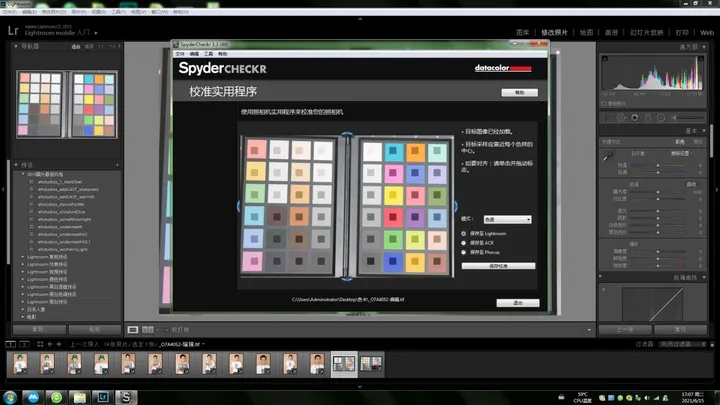This screenshot has width=720, height=405.
Task: Open SpyderCheckr Tools menu
Action: (208, 54)
